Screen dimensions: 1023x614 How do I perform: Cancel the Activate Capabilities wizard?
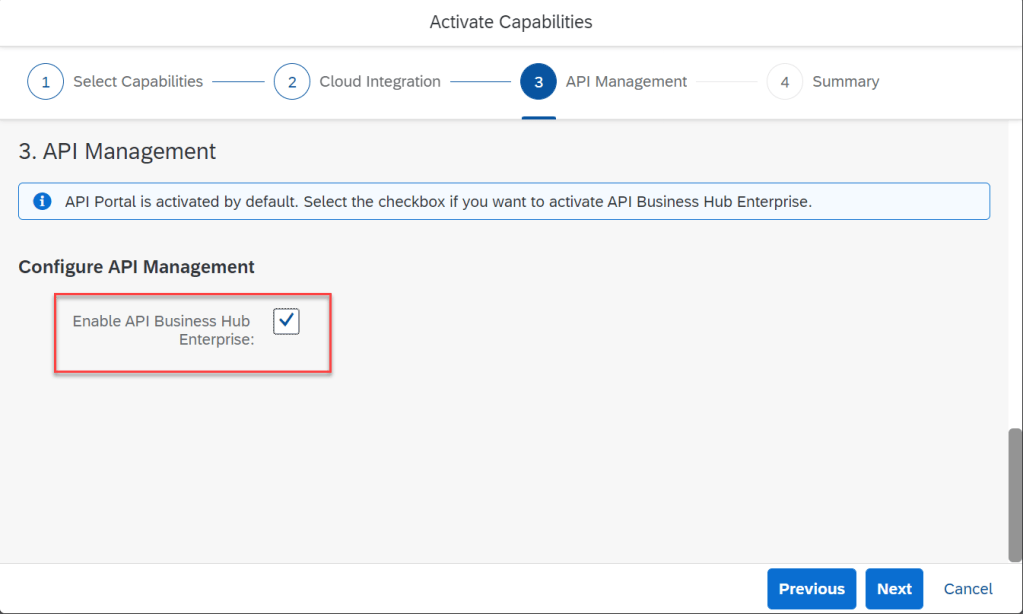(968, 589)
